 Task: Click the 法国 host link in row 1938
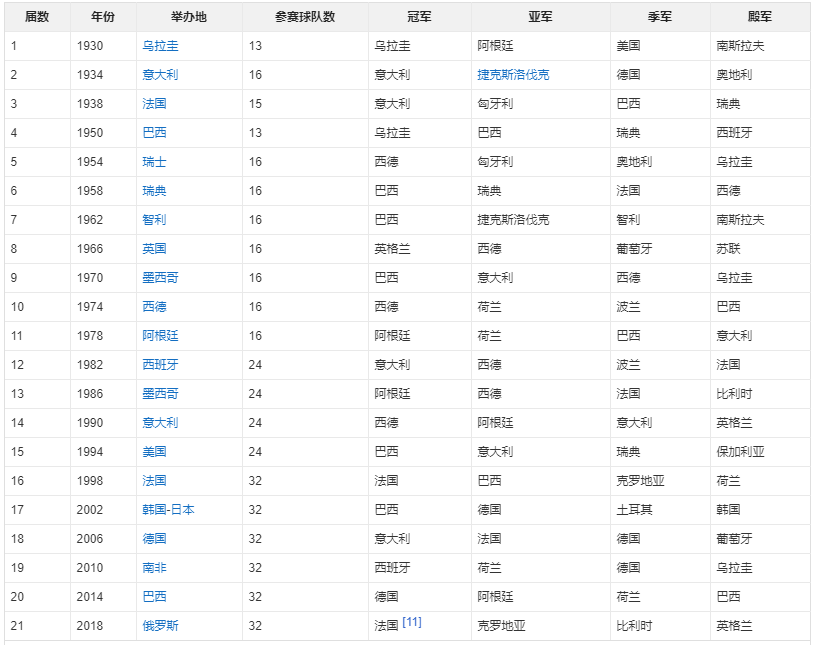point(154,103)
